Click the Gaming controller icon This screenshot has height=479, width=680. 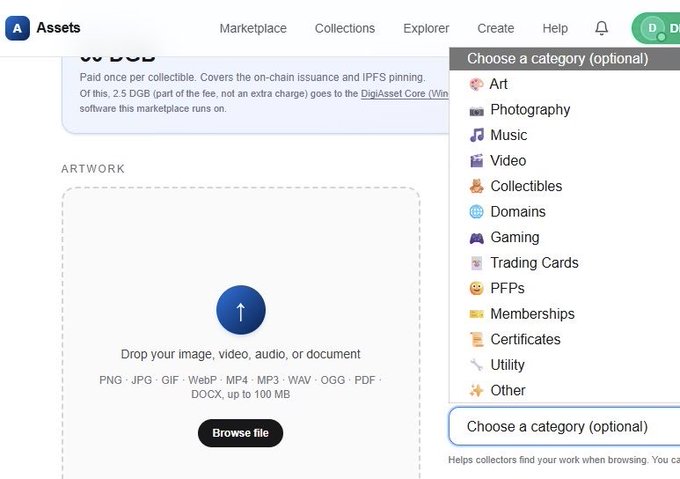coord(476,238)
